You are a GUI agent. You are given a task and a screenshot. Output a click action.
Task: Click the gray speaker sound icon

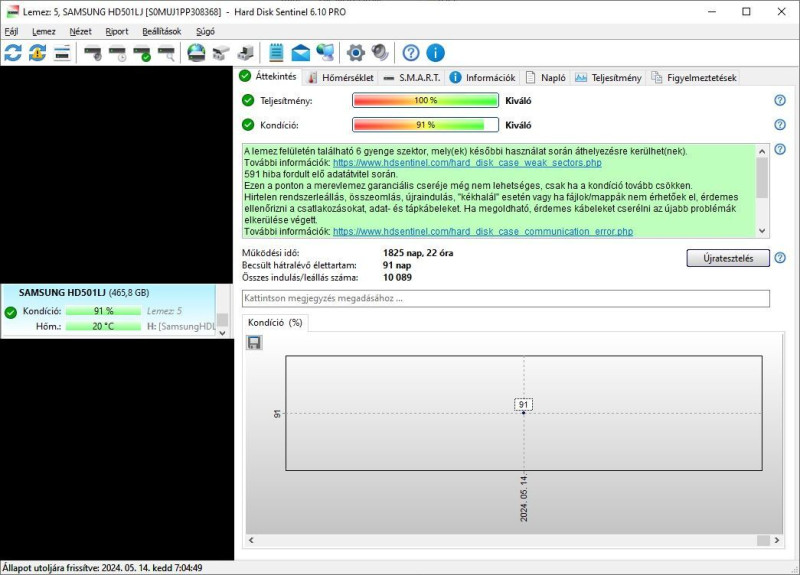(x=380, y=53)
